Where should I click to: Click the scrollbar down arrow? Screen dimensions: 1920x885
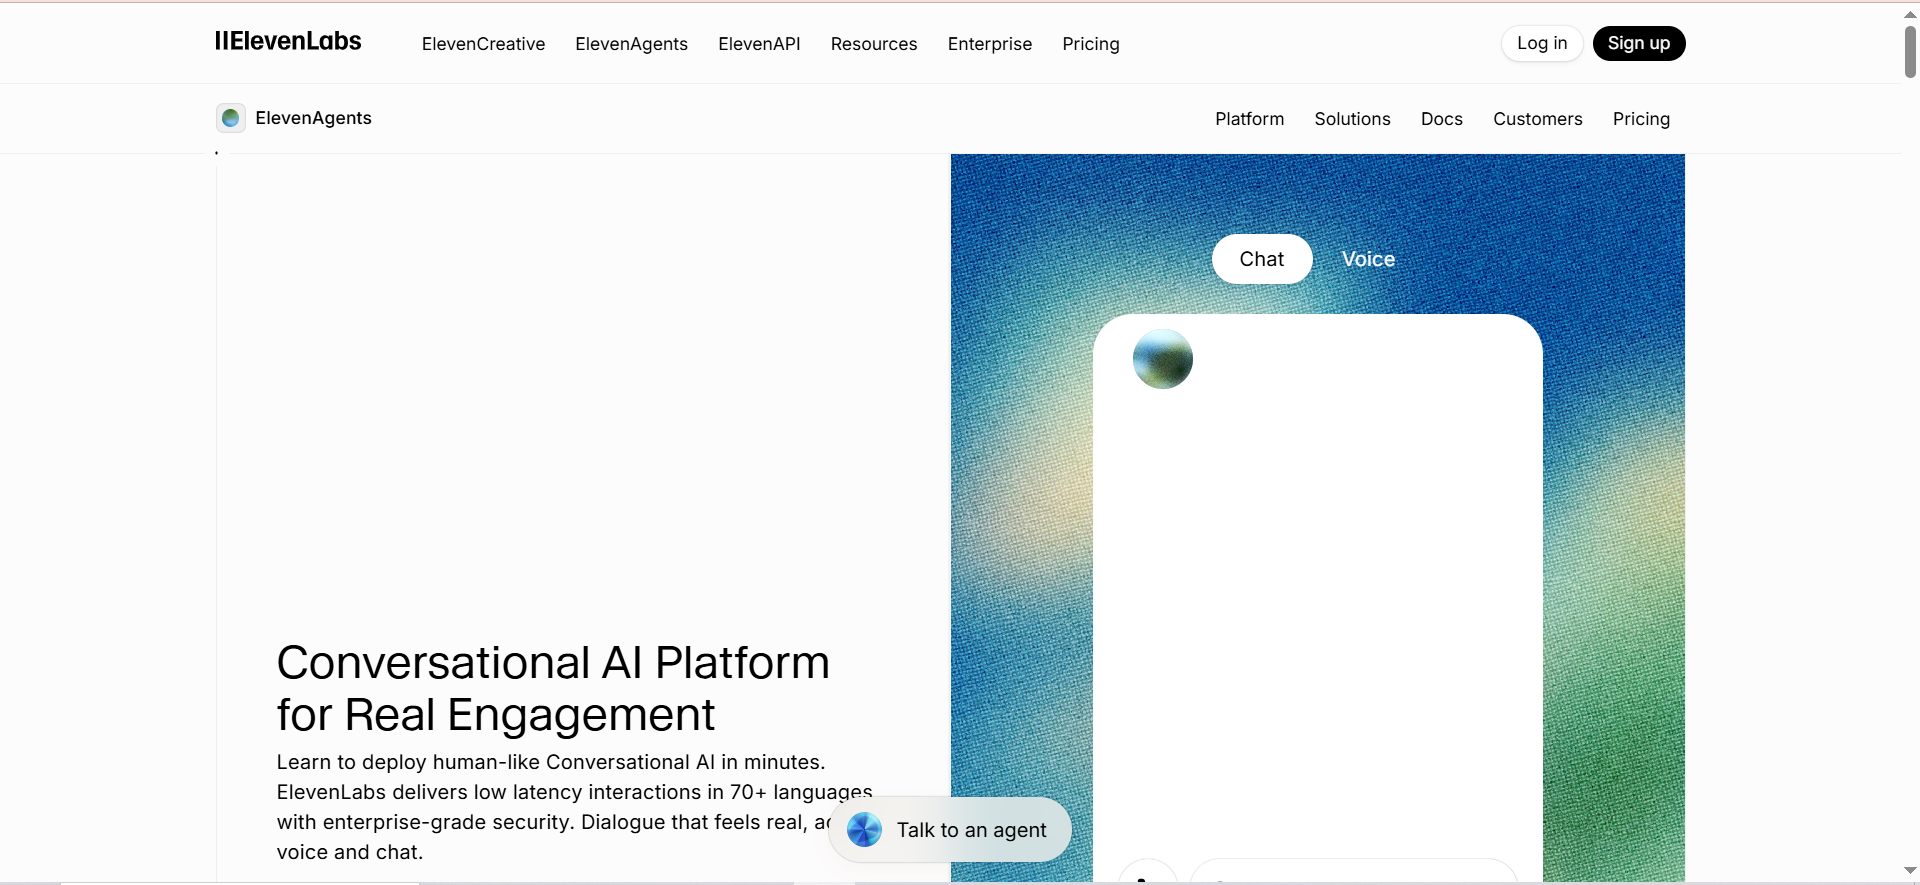point(1910,871)
